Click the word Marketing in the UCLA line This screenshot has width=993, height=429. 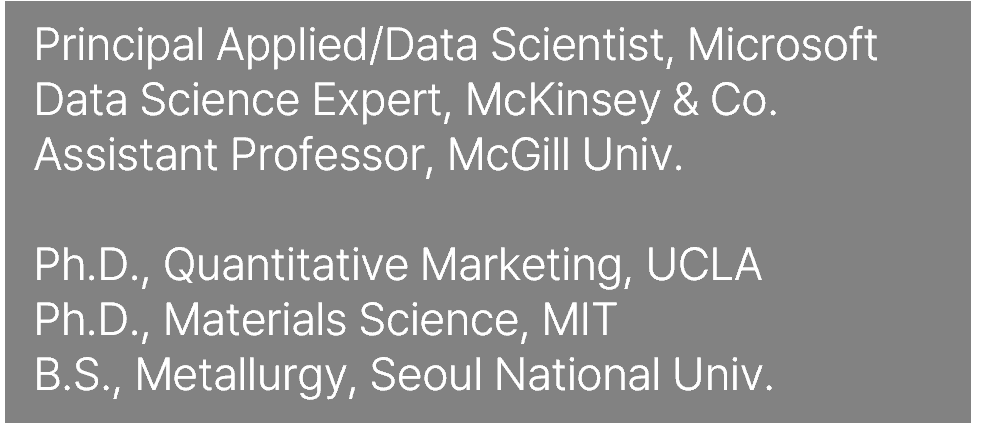[524, 268]
